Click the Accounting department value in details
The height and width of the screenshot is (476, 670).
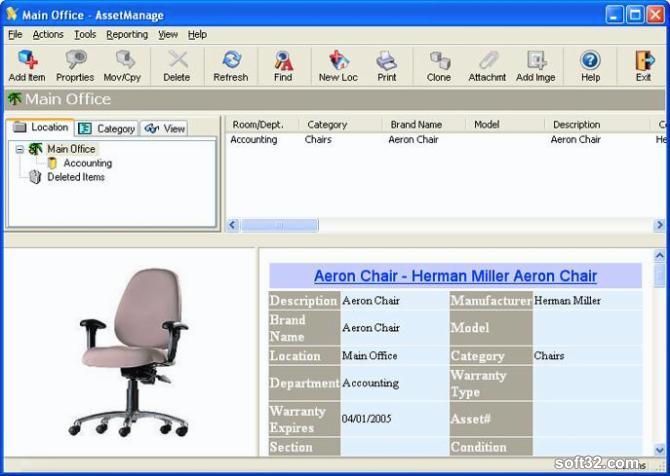point(370,383)
